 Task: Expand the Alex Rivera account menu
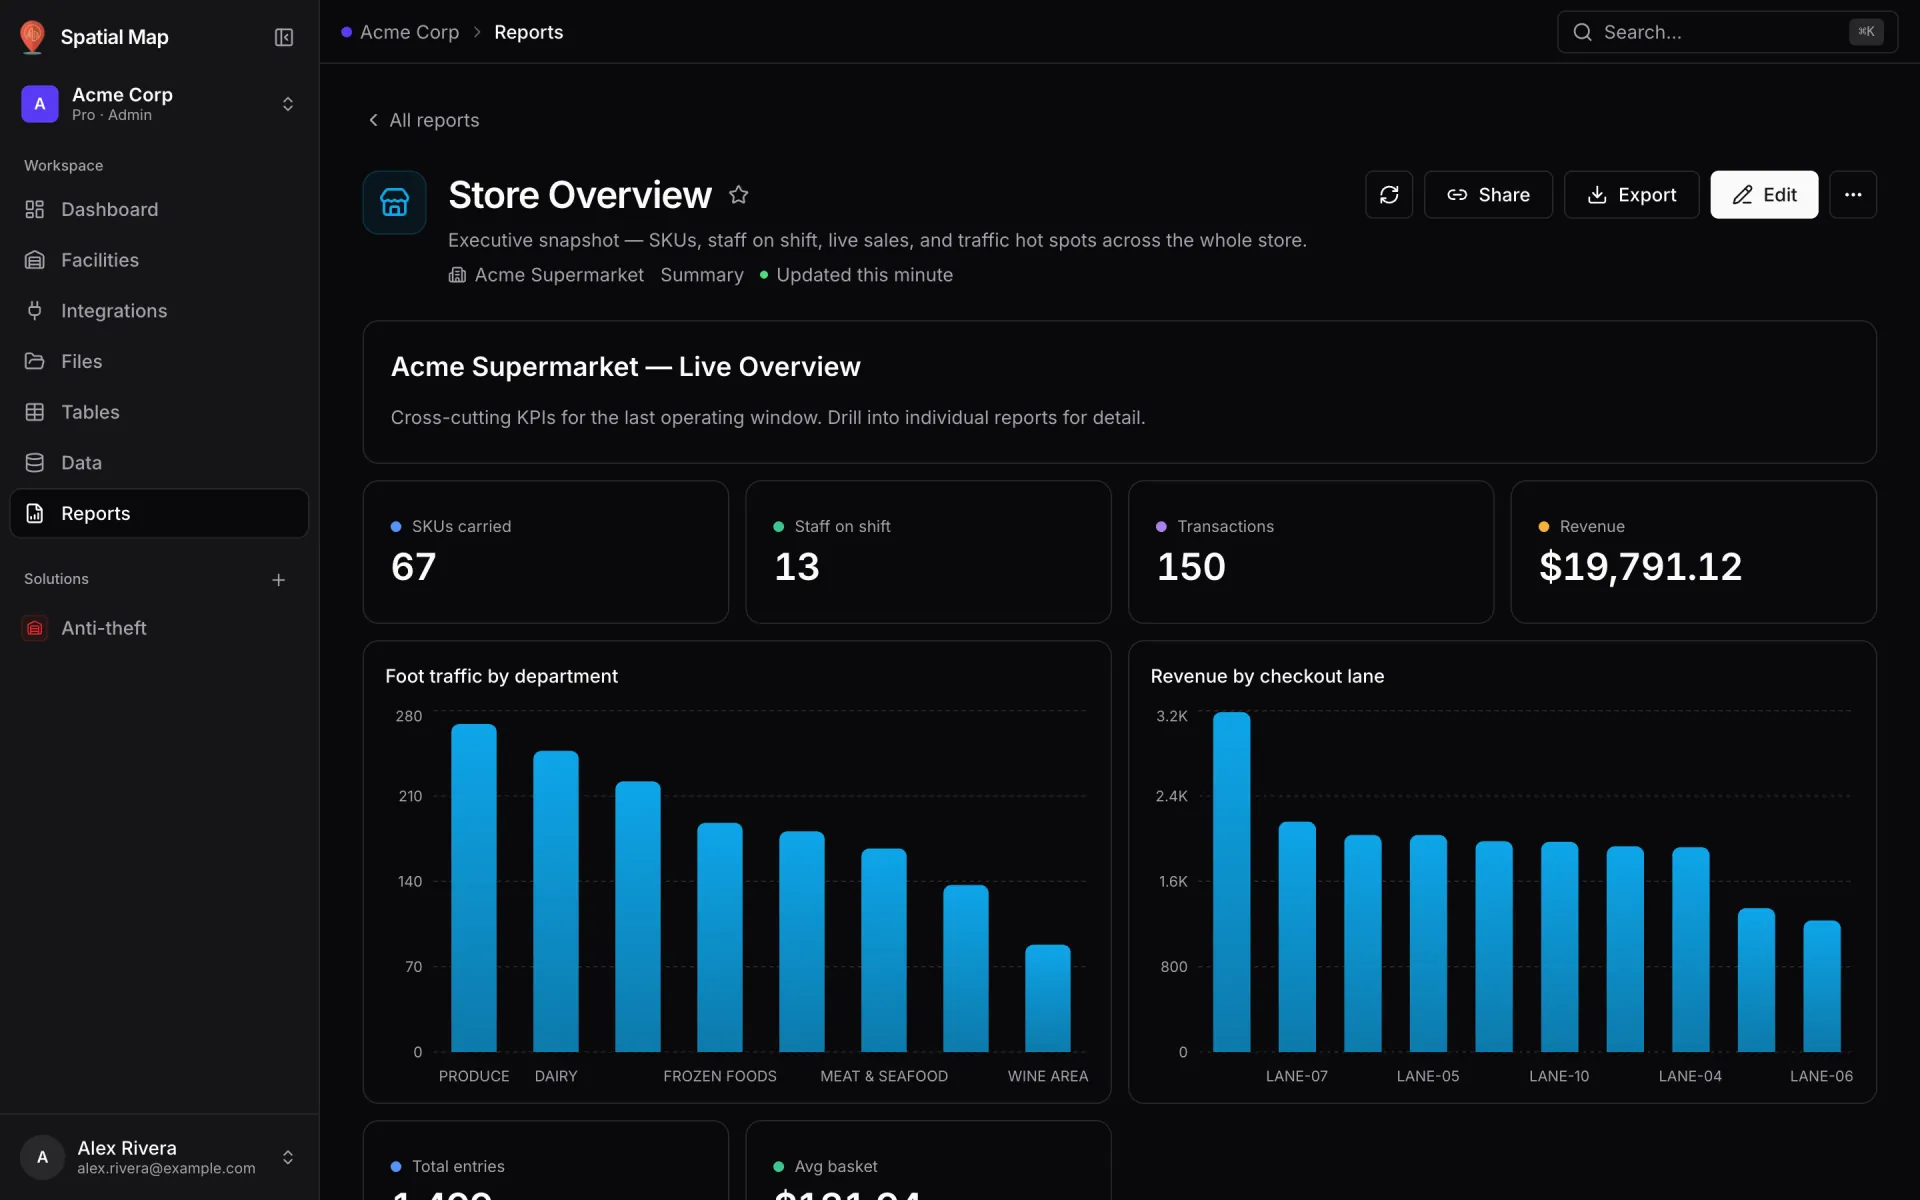pos(160,1157)
